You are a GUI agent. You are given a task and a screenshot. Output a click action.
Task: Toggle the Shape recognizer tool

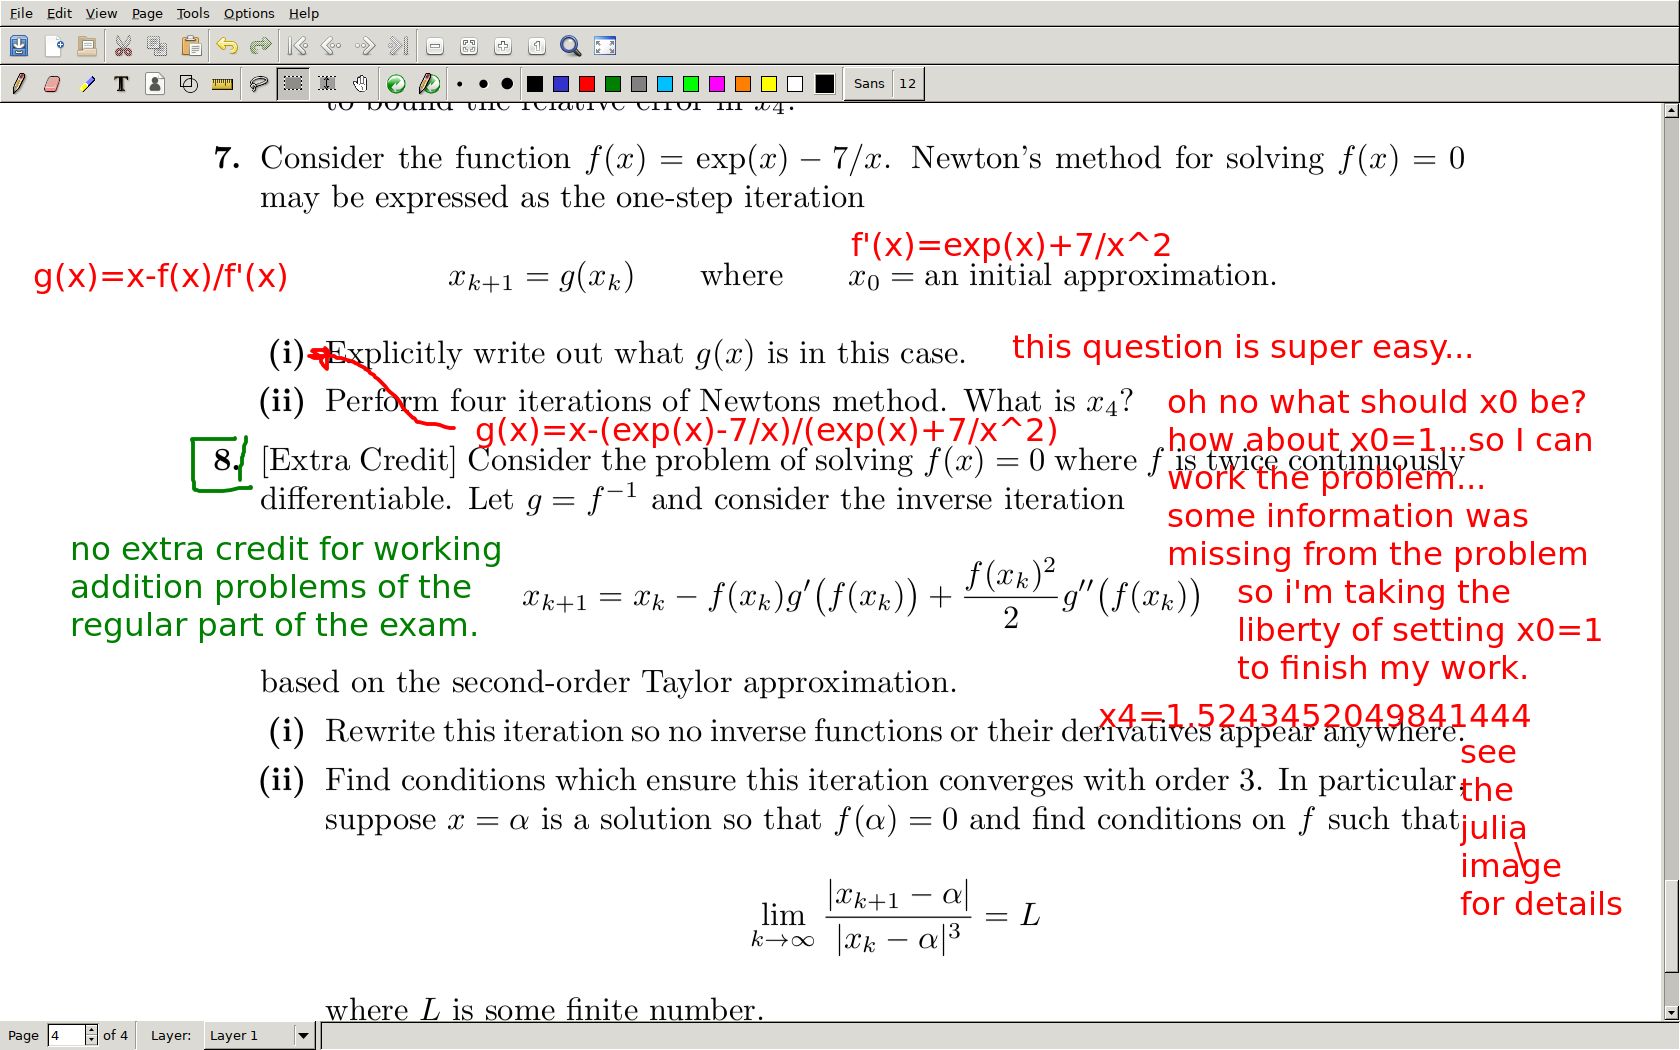(x=188, y=84)
